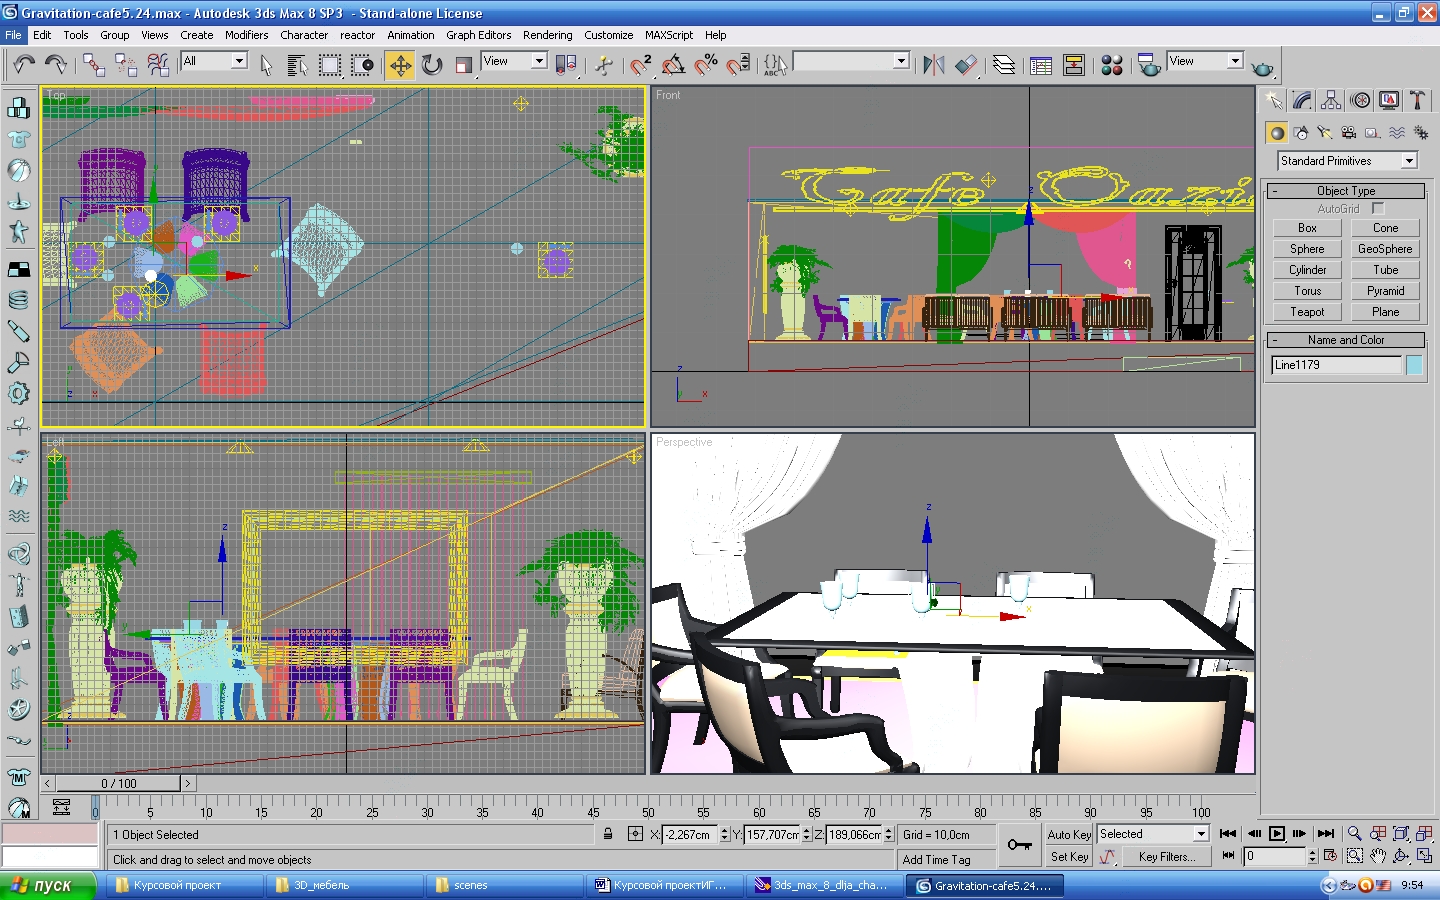The height and width of the screenshot is (900, 1440).
Task: Open the Rendering menu
Action: pyautogui.click(x=547, y=35)
